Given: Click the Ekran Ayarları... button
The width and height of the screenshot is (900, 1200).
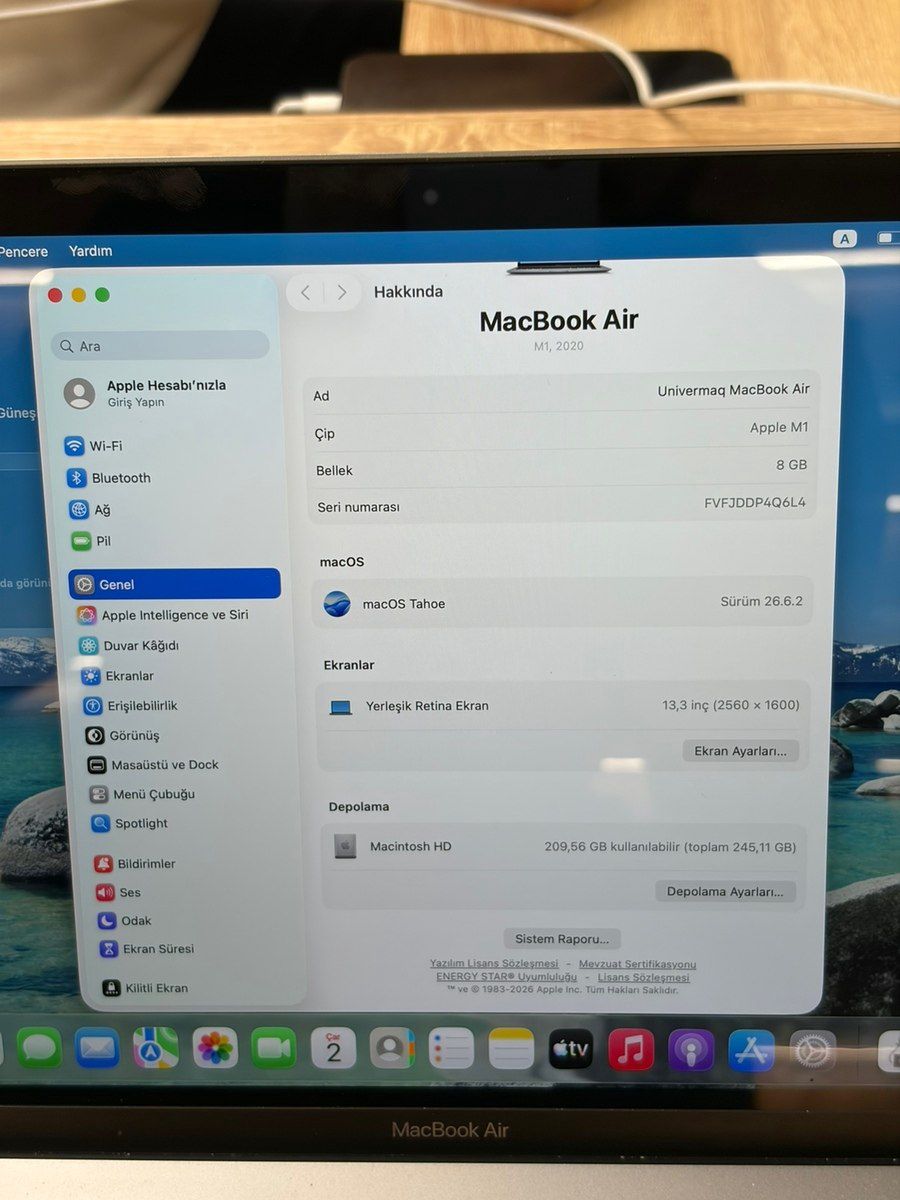Looking at the screenshot, I should pos(741,751).
